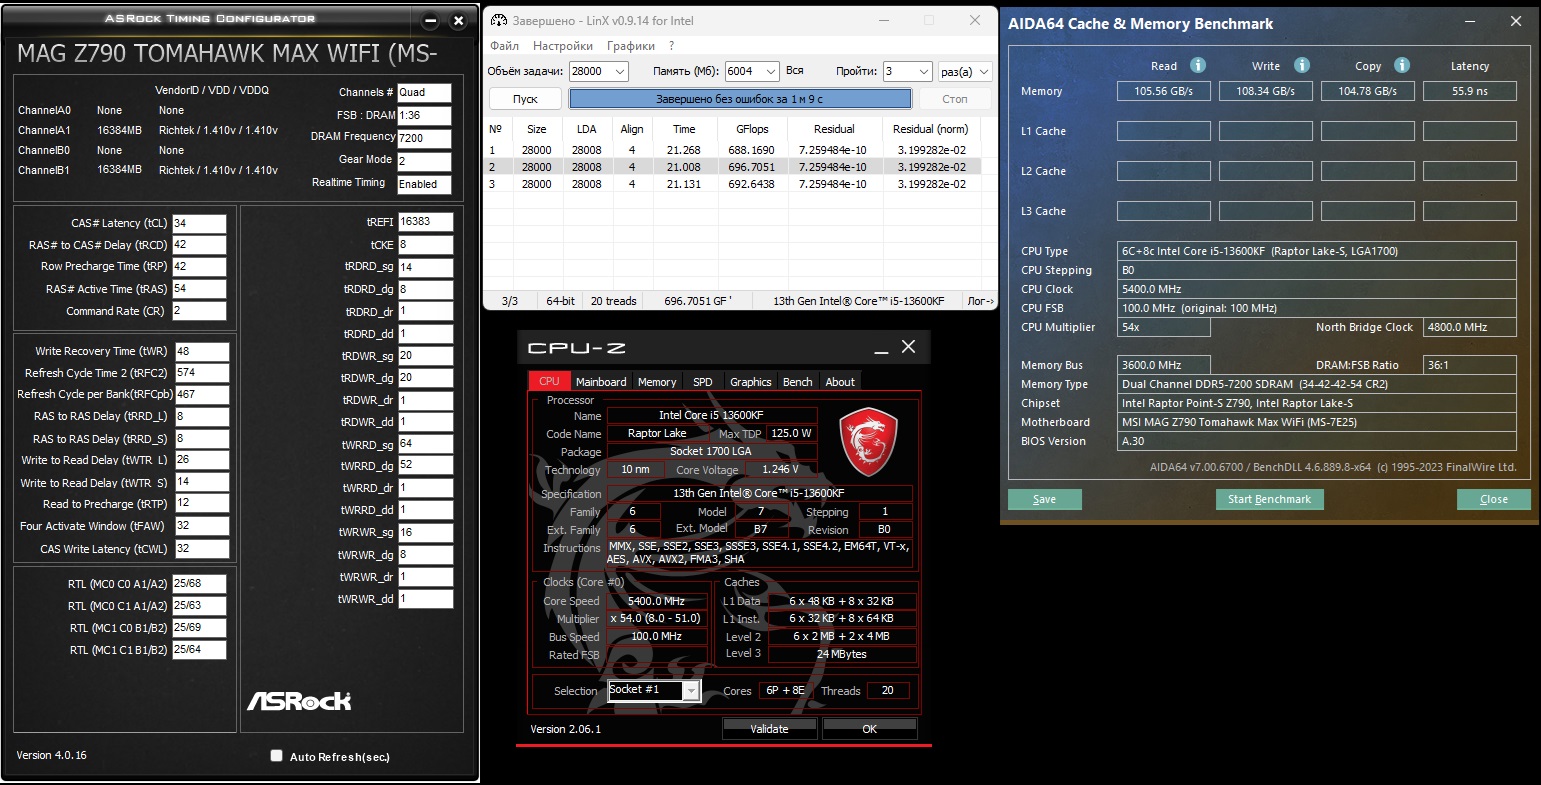Click the Time column header in LinX
The width and height of the screenshot is (1541, 785).
(x=684, y=129)
